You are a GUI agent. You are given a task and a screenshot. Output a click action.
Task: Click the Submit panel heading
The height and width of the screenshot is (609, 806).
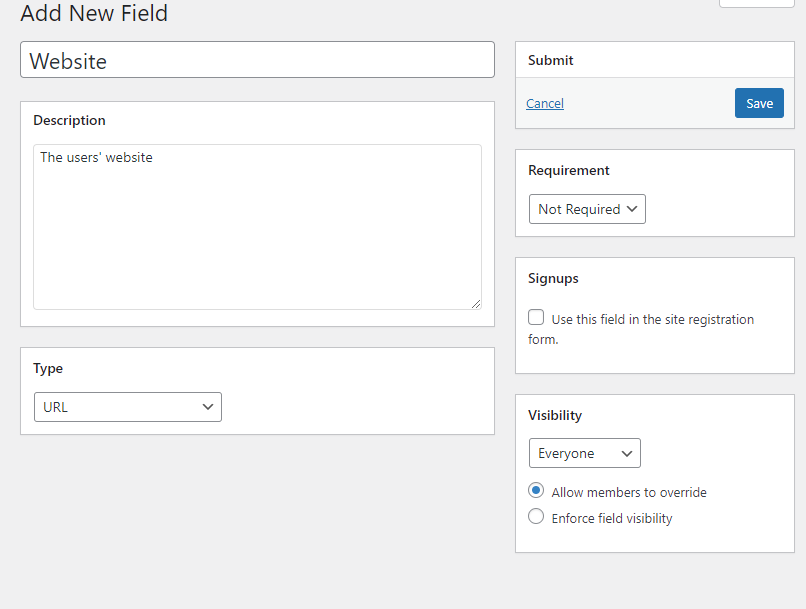551,60
